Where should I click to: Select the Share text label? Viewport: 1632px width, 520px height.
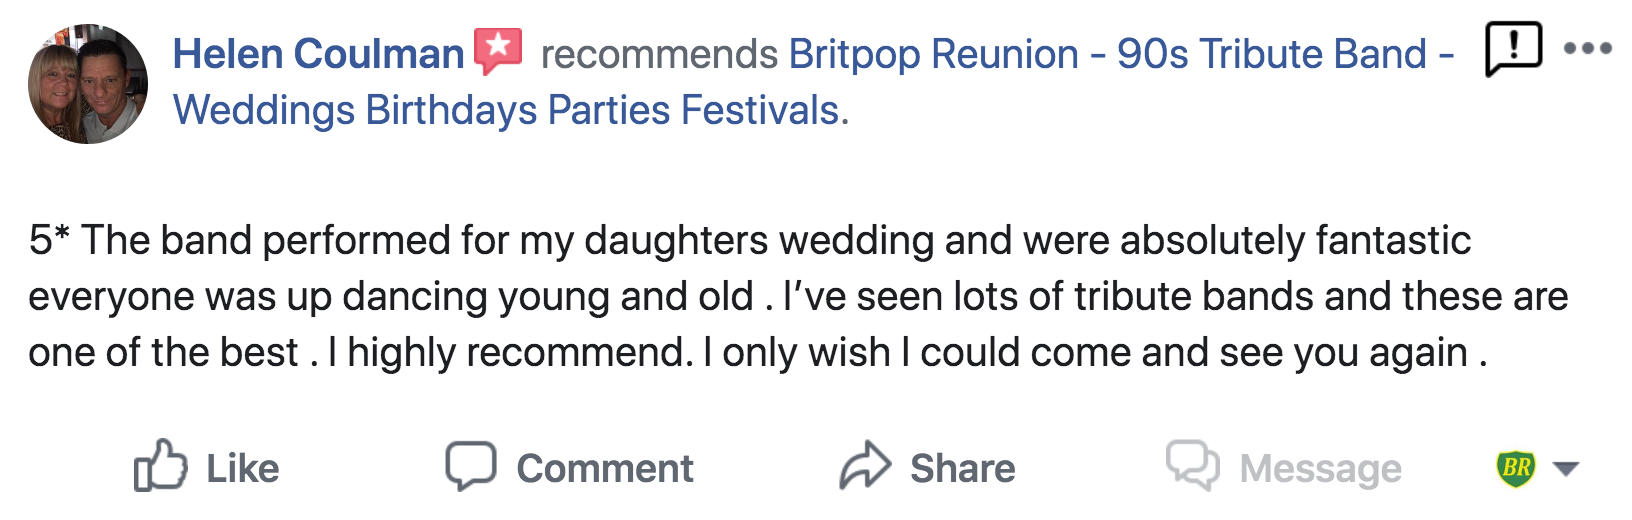pyautogui.click(x=963, y=468)
